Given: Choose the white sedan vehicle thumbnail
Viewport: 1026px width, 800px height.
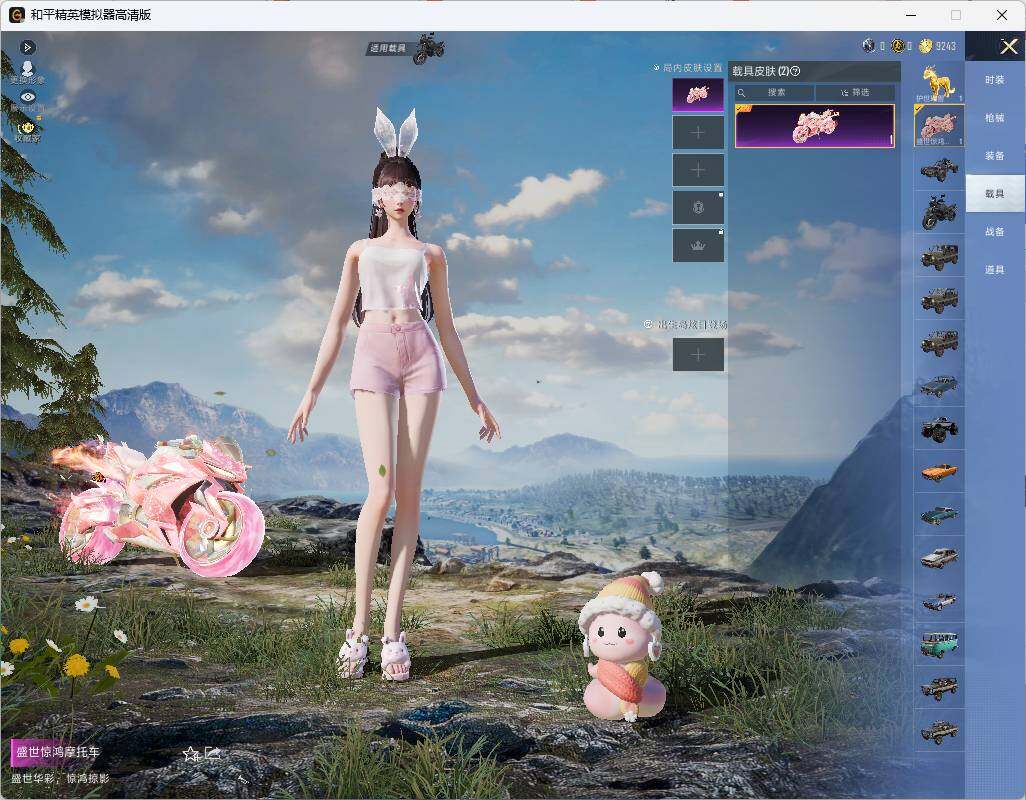Looking at the screenshot, I should pos(939,557).
